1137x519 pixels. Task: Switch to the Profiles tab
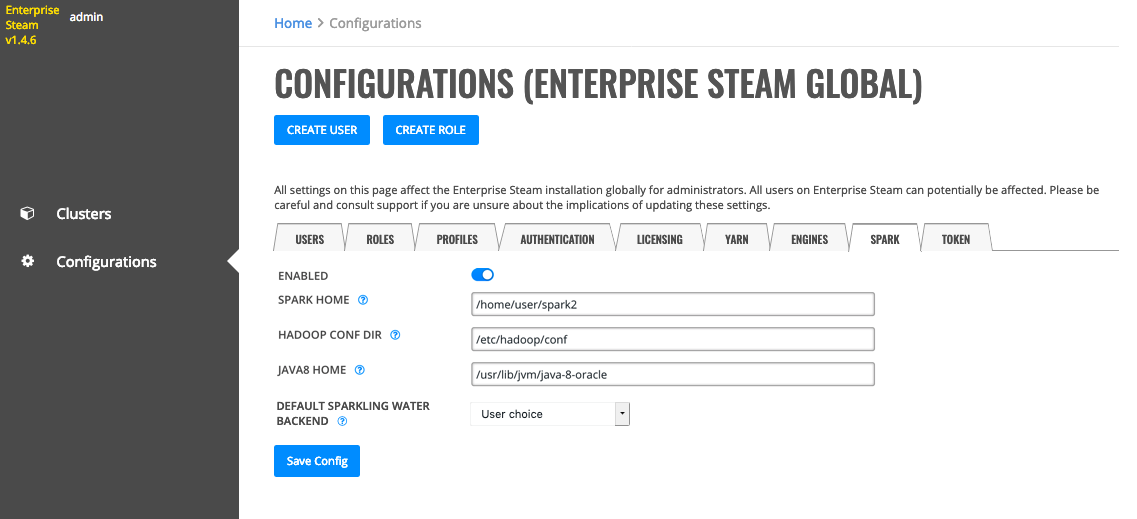click(x=457, y=239)
